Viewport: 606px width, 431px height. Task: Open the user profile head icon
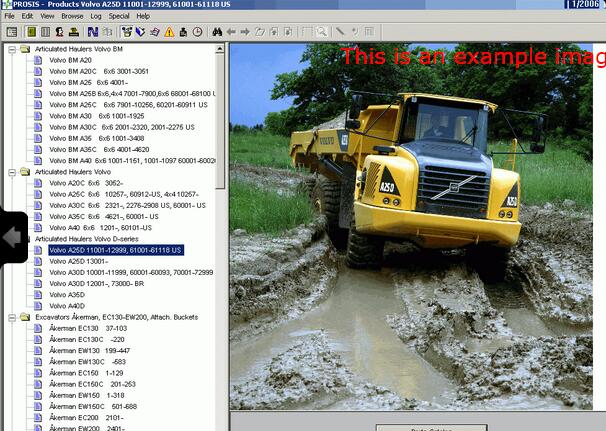tap(60, 32)
